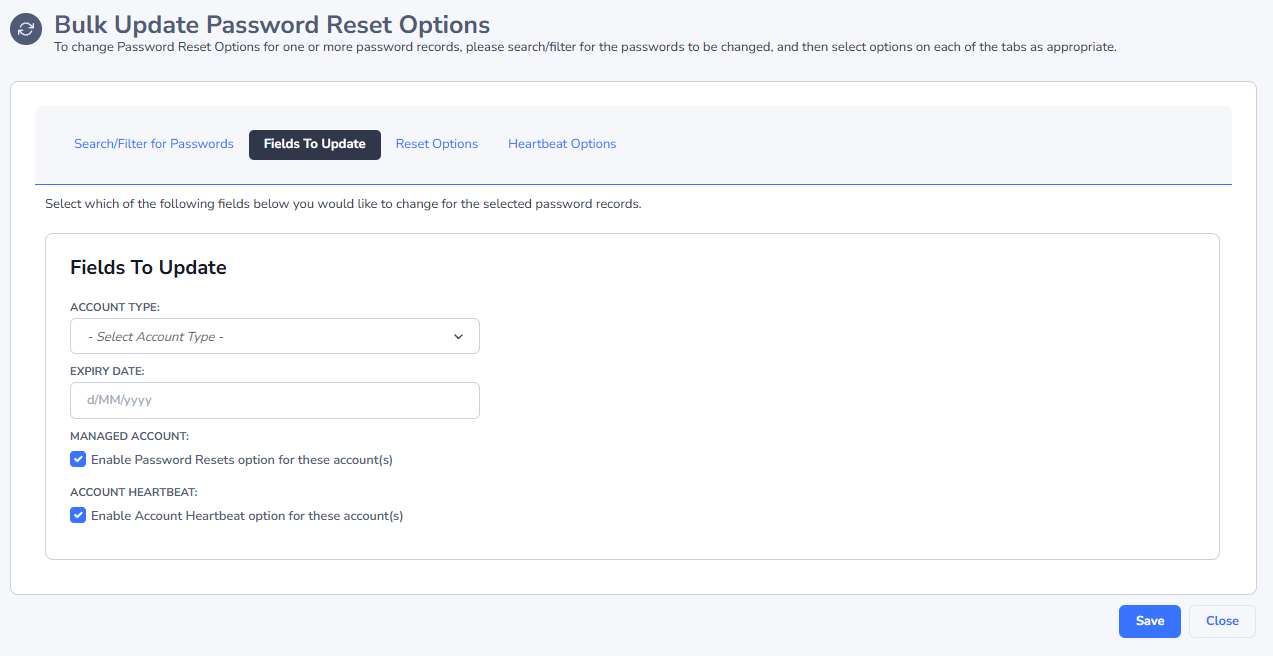Switch to the Reset Options tab
This screenshot has height=656, width=1273.
436,144
